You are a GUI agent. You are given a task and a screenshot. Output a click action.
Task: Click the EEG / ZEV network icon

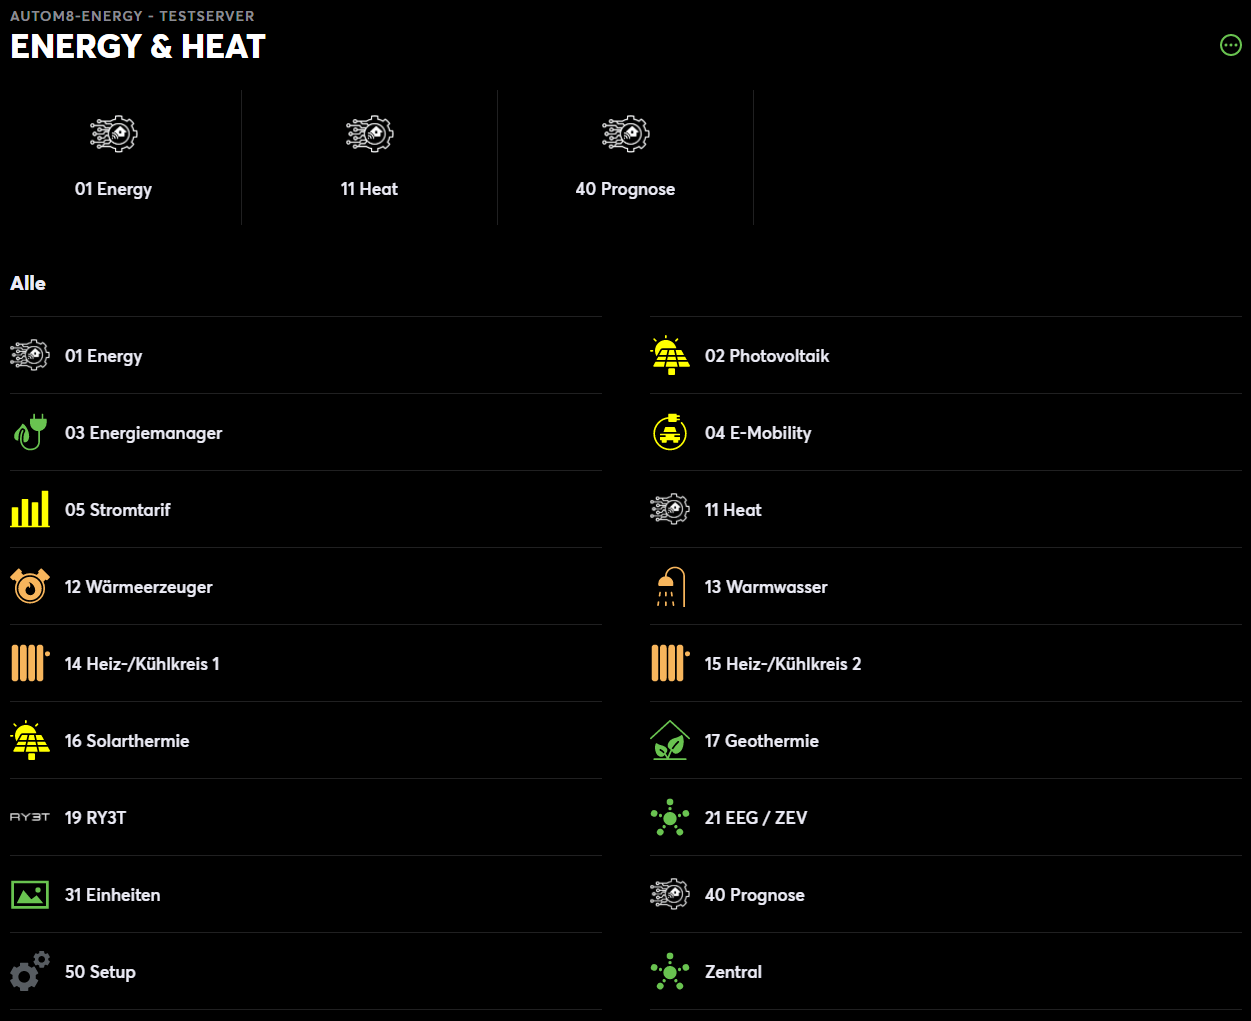coord(670,818)
